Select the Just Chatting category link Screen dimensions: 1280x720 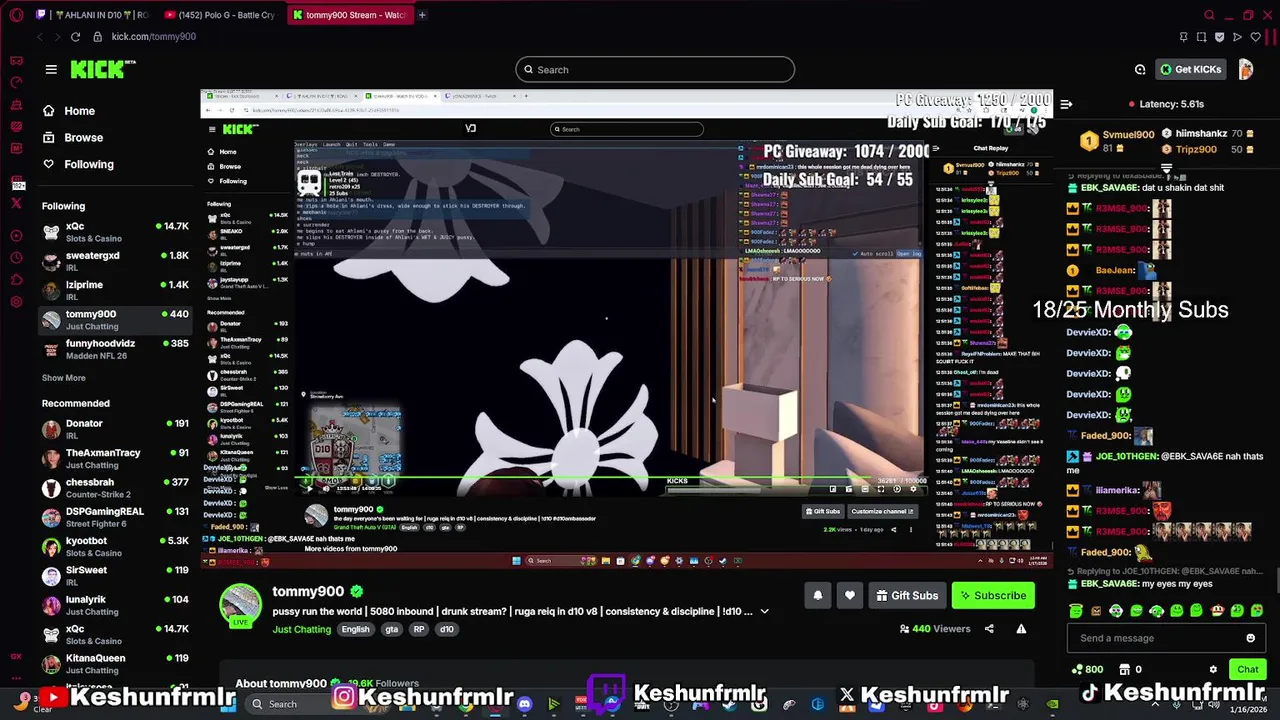click(x=301, y=629)
